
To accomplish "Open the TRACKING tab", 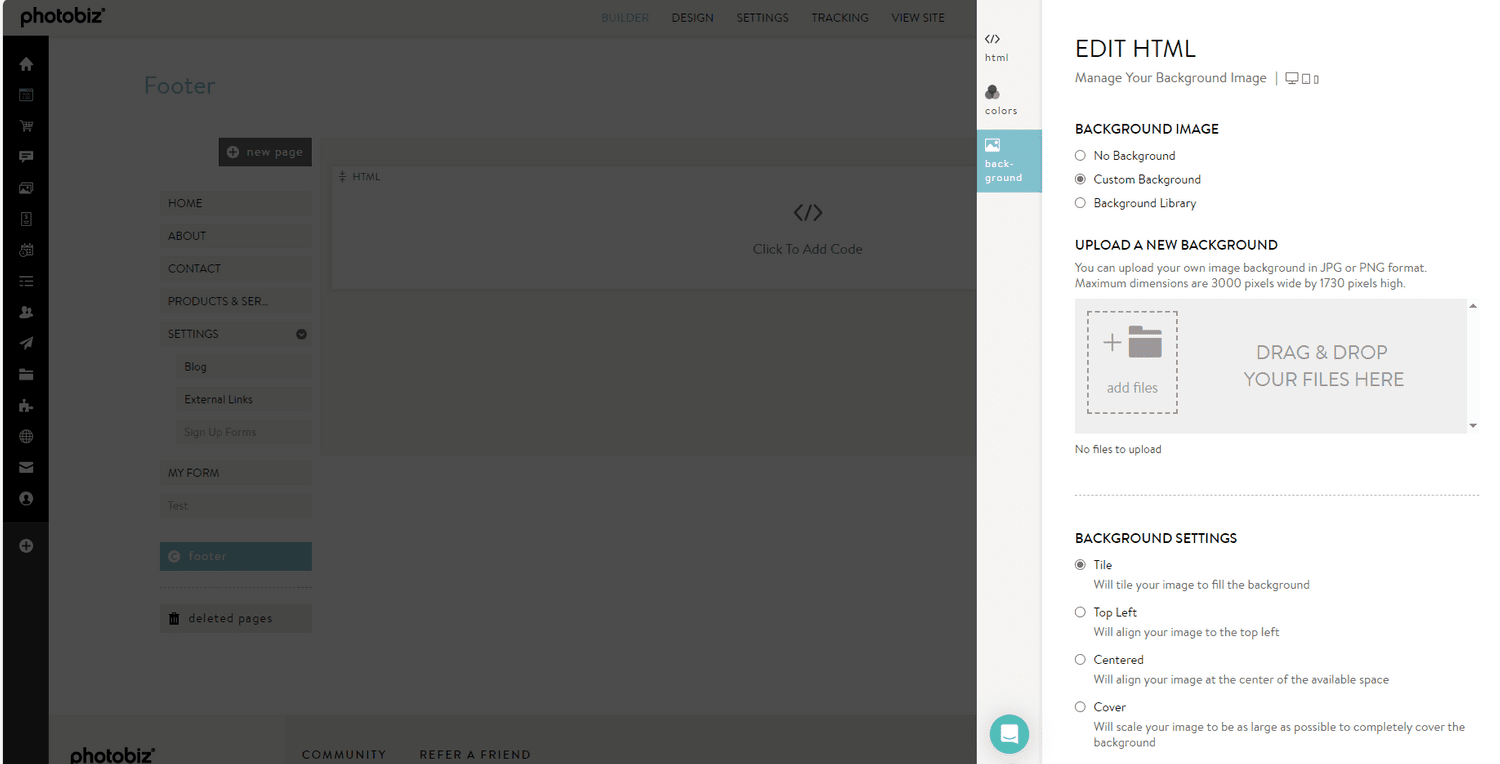I will pos(839,17).
